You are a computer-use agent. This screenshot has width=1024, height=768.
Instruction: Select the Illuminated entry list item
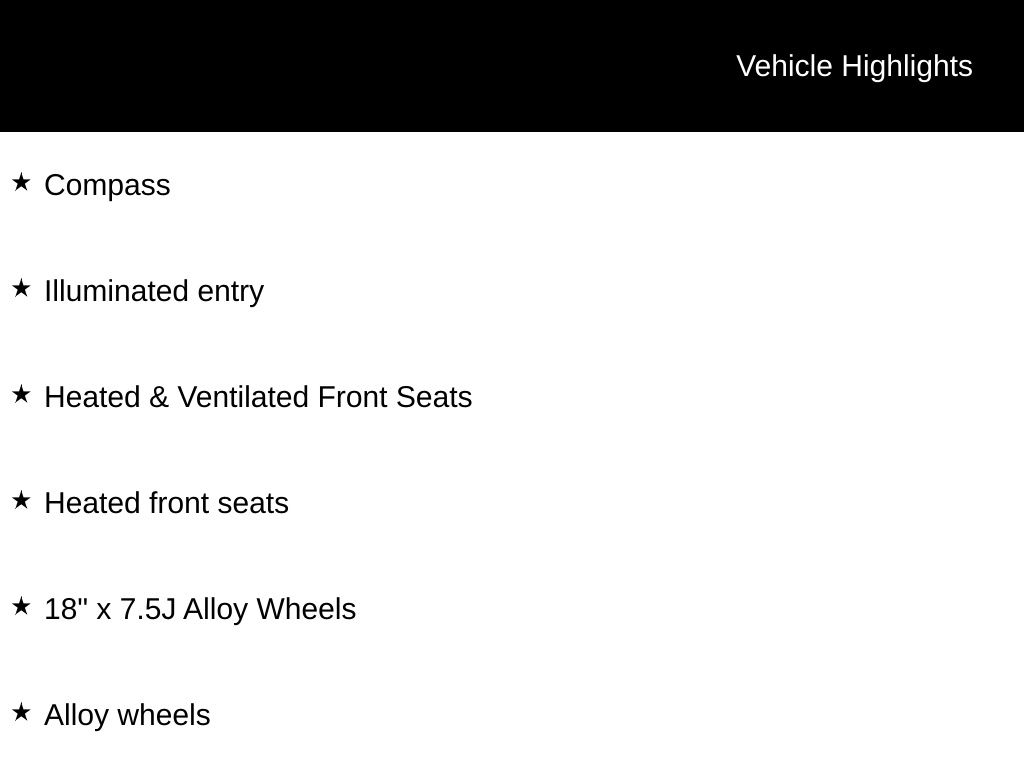(154, 291)
